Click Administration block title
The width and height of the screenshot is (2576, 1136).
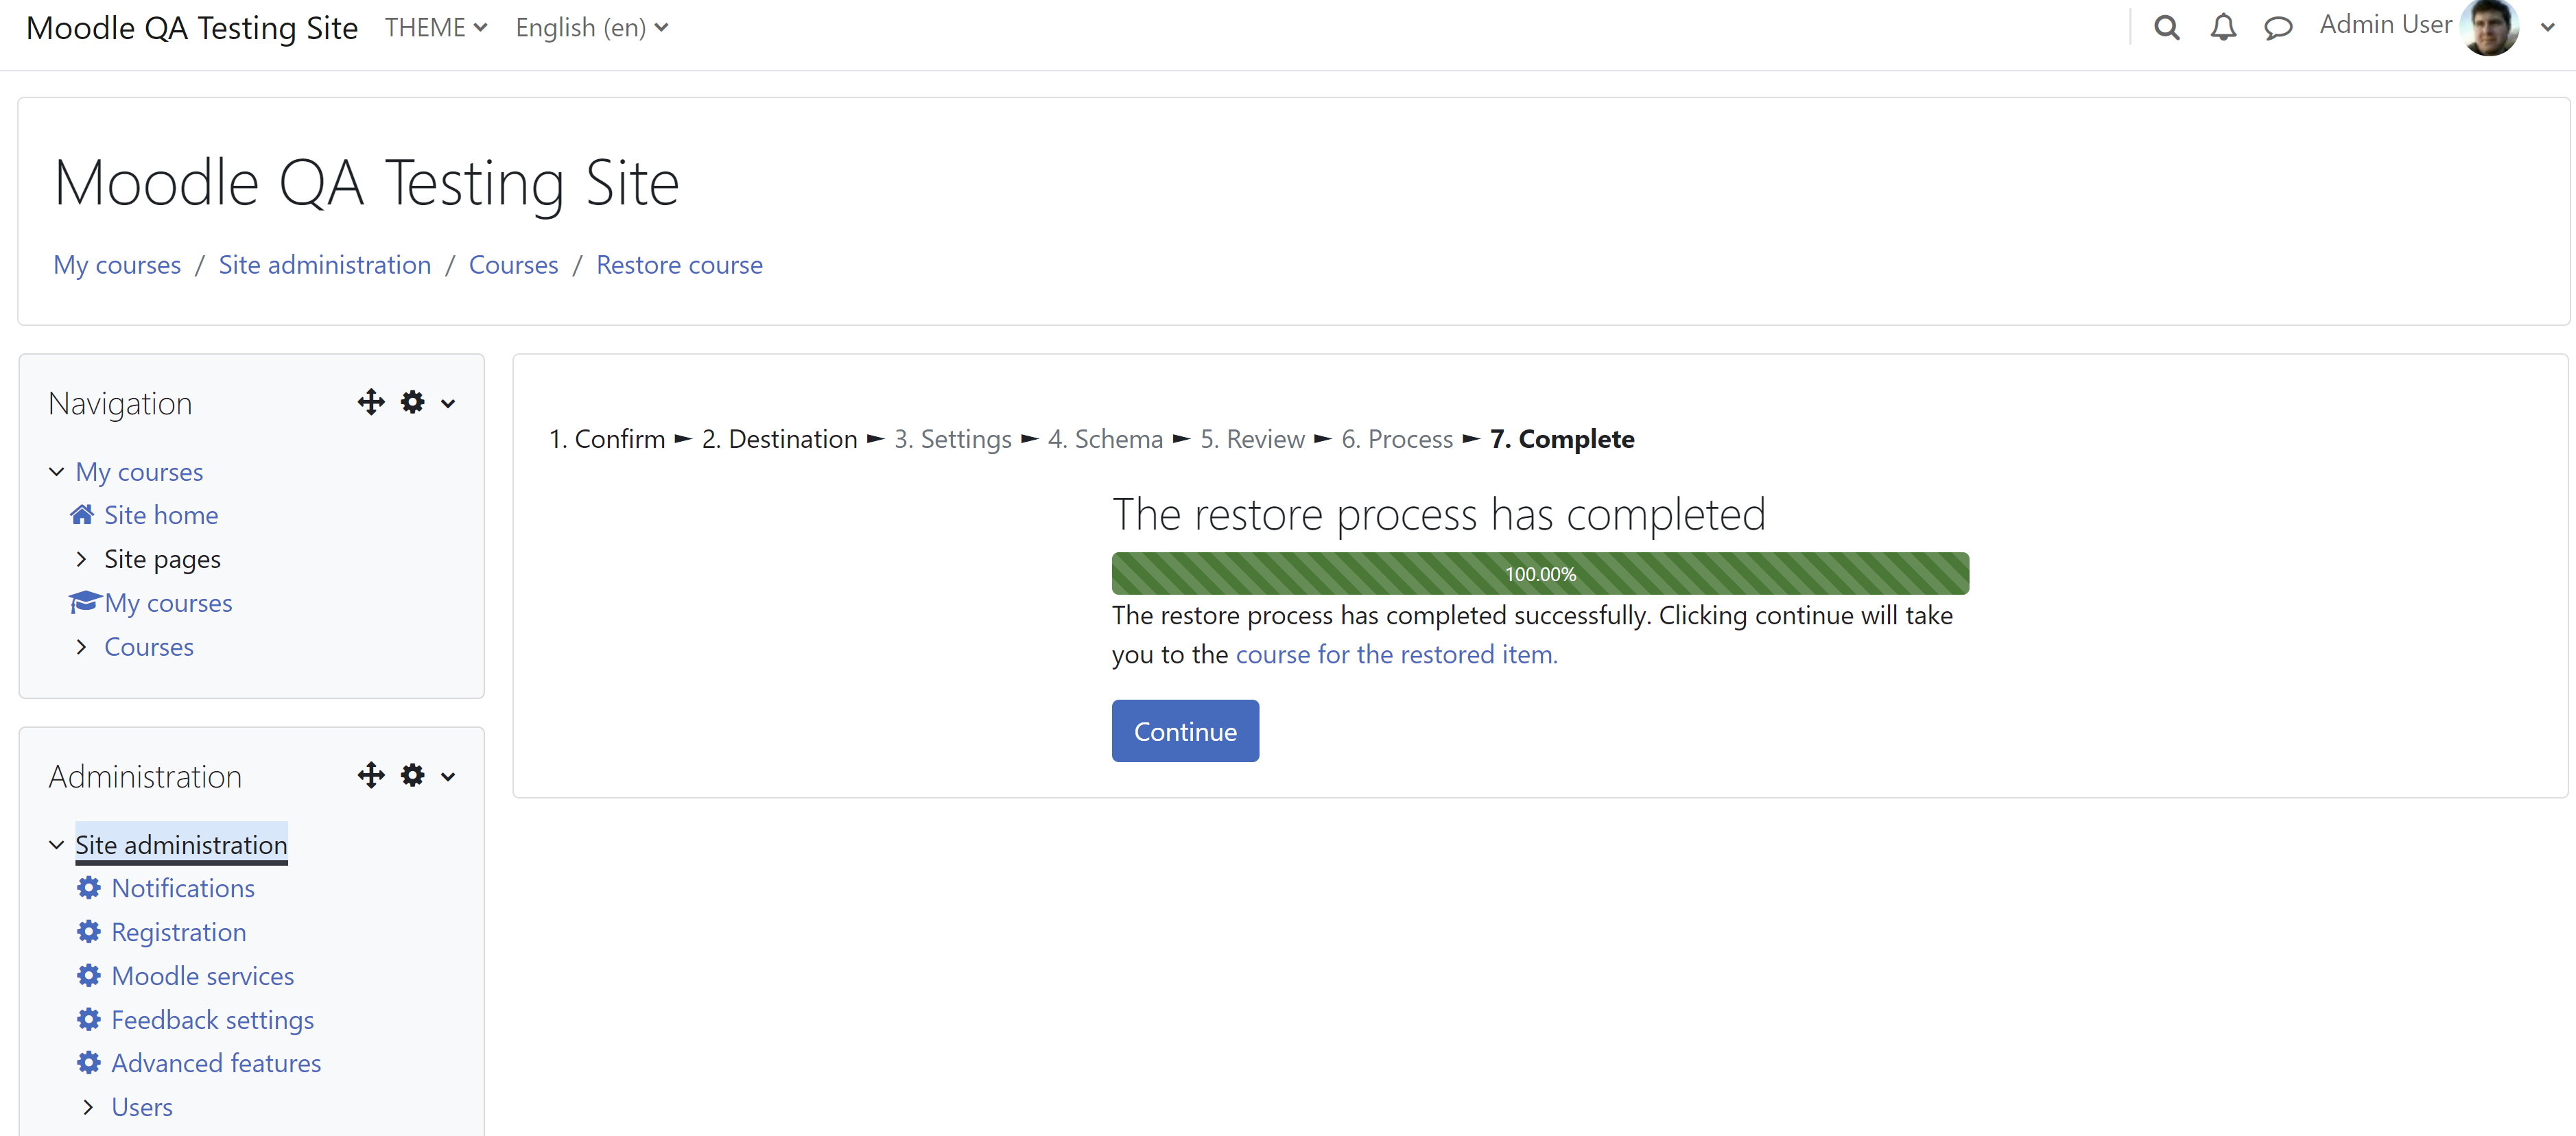coord(145,776)
